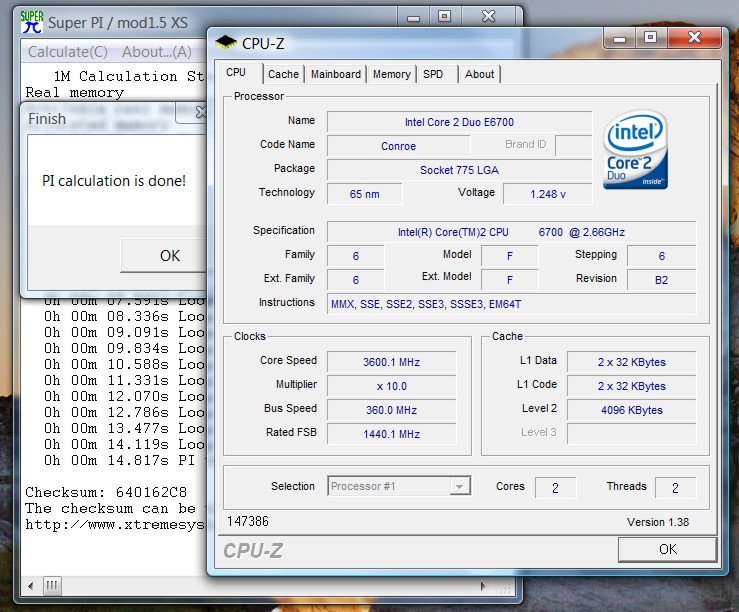Viewport: 739px width, 612px height.
Task: Click the L1 Code value '2 x 32 KBytes'
Action: click(x=632, y=386)
